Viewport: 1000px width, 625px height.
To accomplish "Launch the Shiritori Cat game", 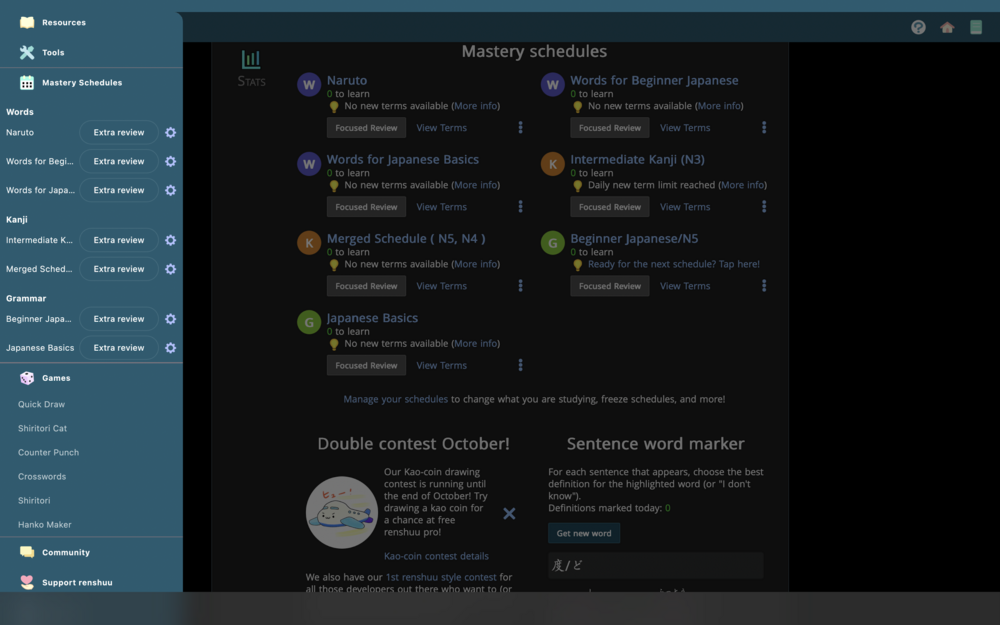I will [42, 428].
